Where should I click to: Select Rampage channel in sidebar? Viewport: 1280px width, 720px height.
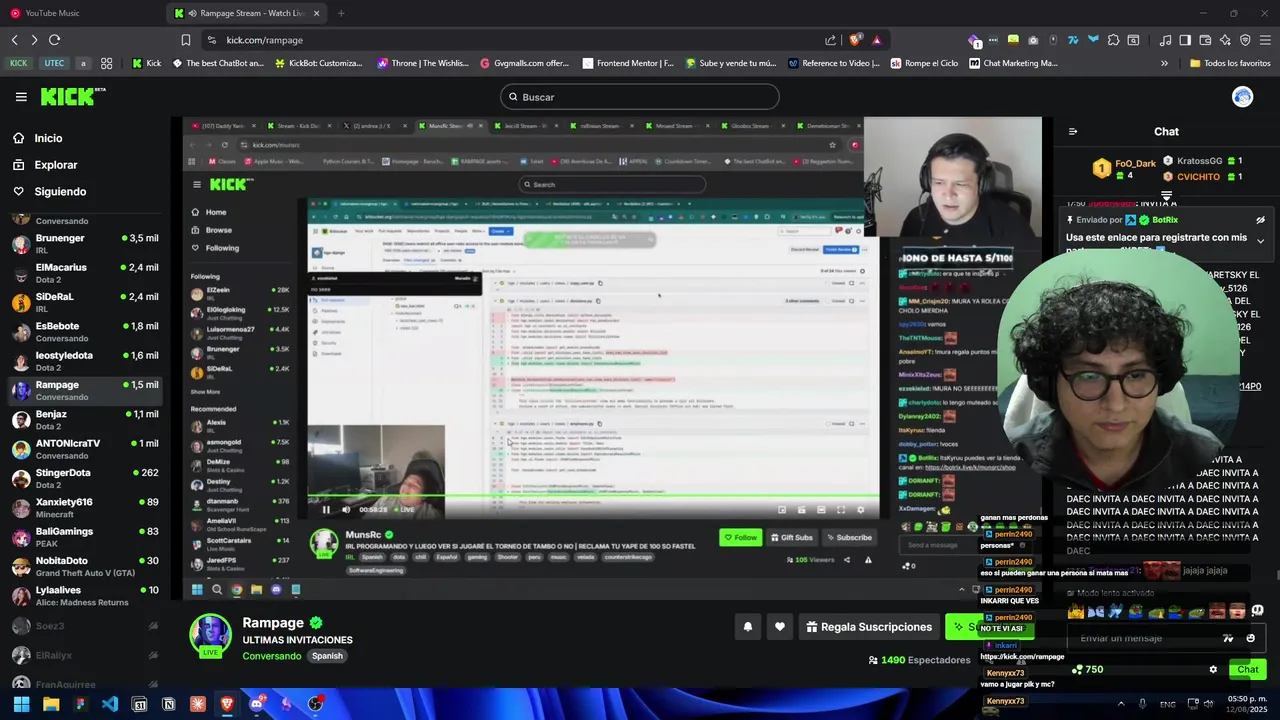(84, 390)
